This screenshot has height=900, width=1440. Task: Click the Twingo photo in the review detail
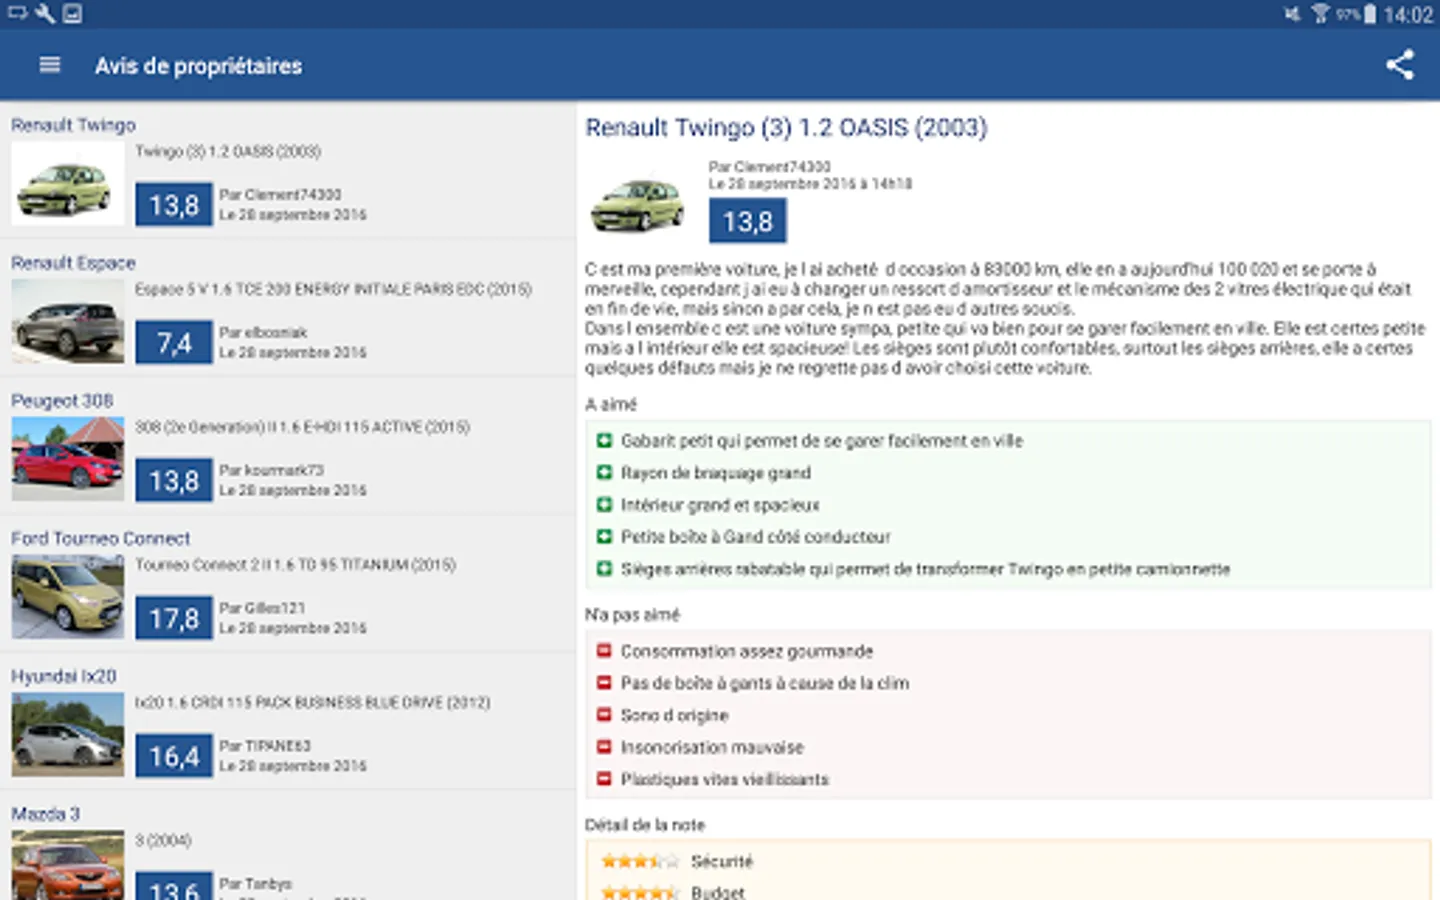click(637, 203)
